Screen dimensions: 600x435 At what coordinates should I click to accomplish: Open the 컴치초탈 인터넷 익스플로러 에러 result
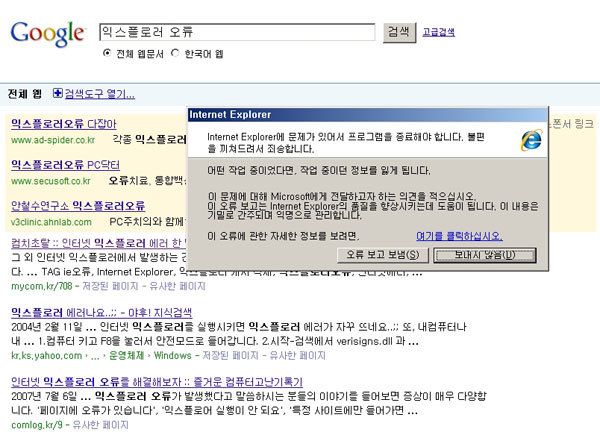99,243
